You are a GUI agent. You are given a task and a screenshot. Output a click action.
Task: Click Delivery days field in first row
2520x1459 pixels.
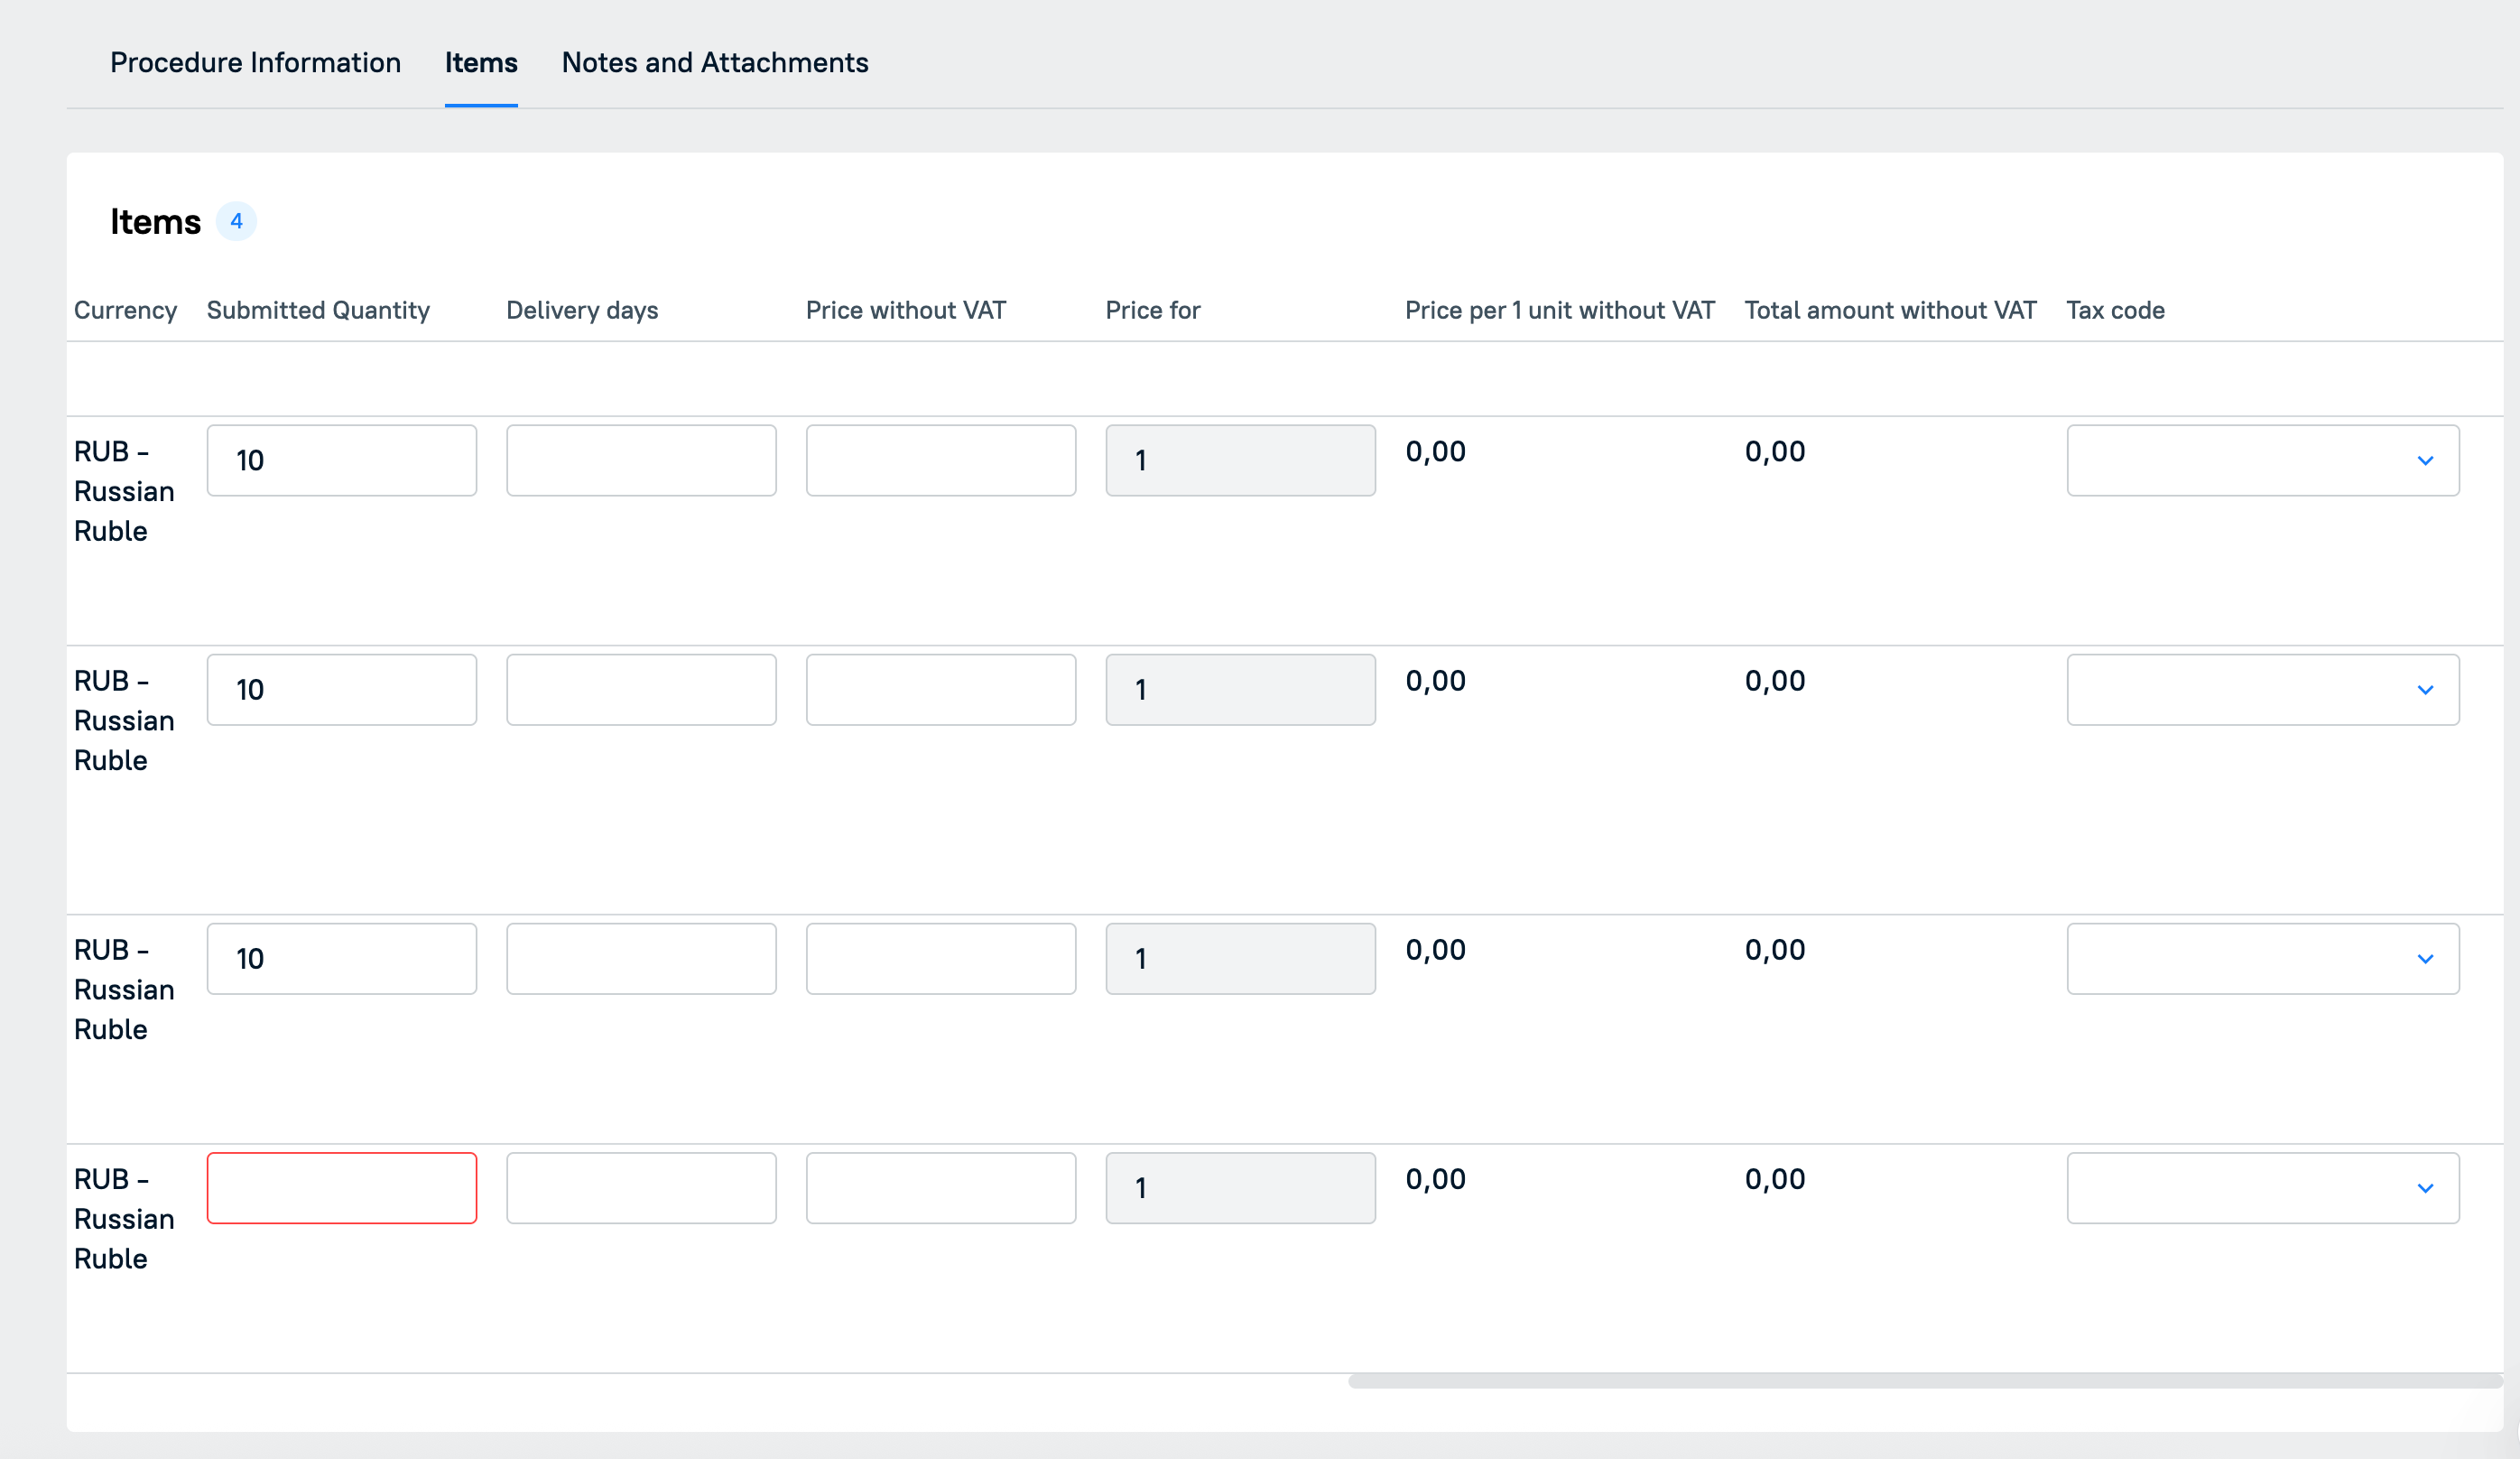[641, 460]
